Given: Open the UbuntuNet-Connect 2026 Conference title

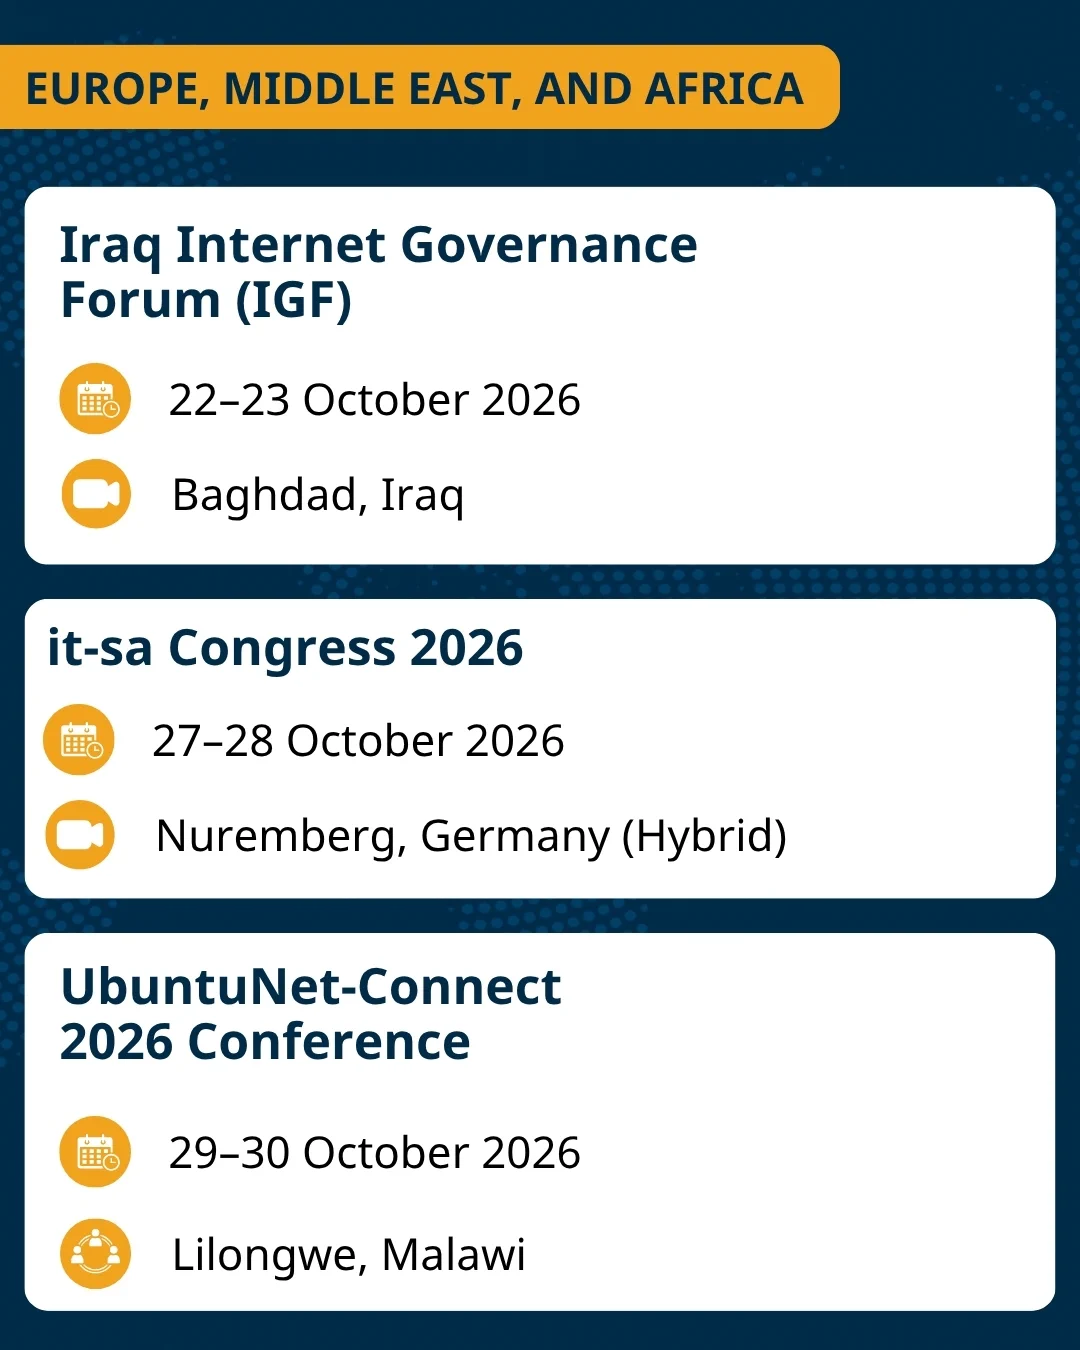Looking at the screenshot, I should coord(310,1014).
